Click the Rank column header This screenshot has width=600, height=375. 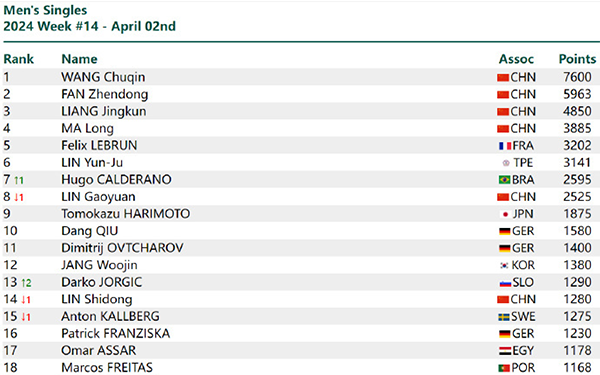[19, 59]
